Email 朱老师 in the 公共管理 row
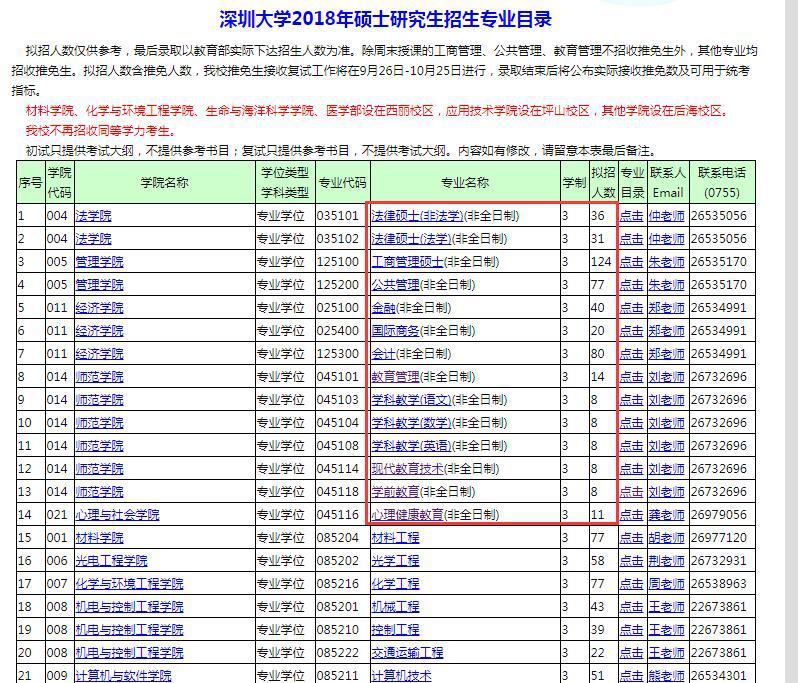 [x=667, y=284]
